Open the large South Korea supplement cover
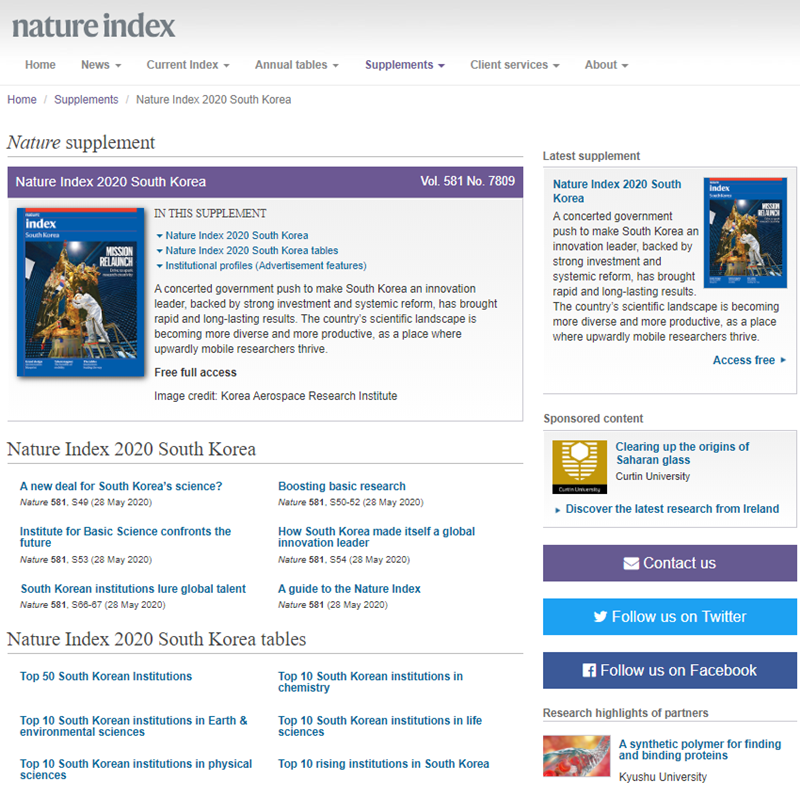 [x=81, y=292]
